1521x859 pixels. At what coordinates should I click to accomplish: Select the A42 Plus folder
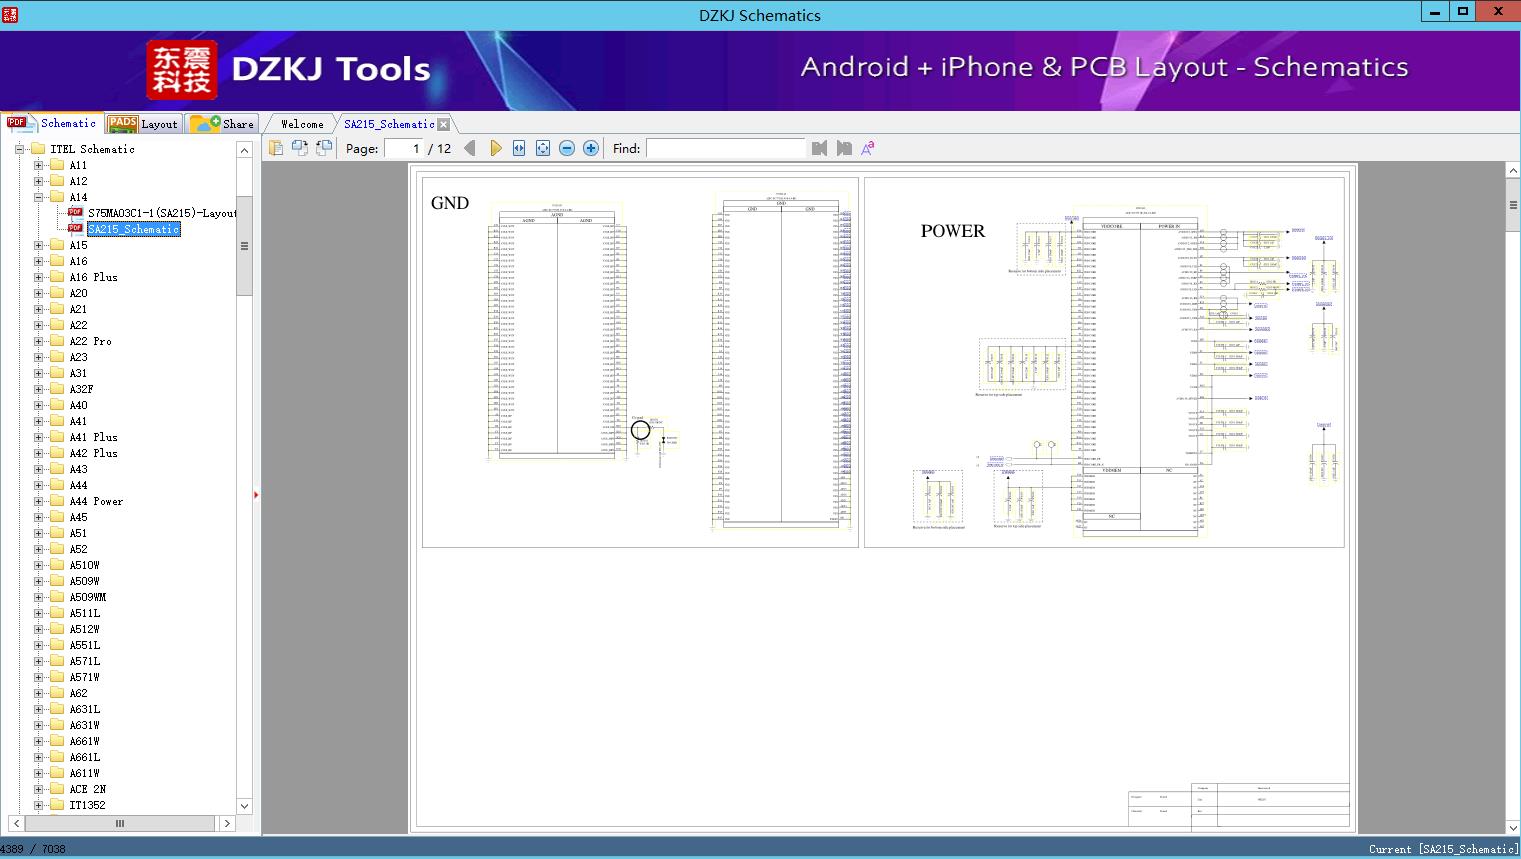point(93,453)
